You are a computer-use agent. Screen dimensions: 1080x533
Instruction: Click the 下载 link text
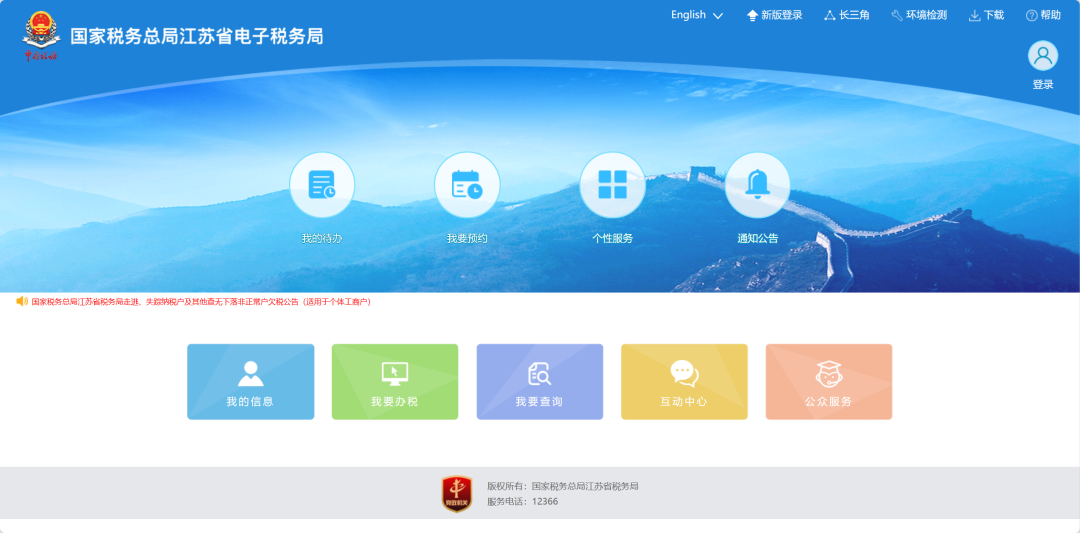[994, 15]
